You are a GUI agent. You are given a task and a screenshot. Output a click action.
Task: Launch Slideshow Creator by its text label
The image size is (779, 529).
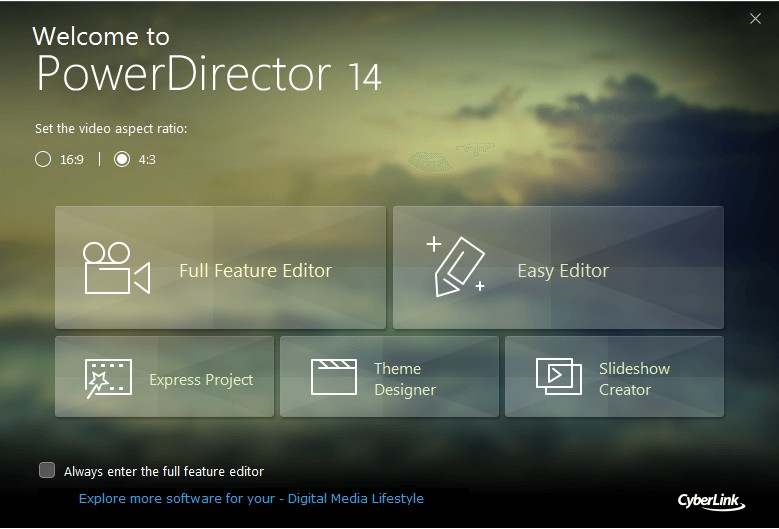coord(634,379)
